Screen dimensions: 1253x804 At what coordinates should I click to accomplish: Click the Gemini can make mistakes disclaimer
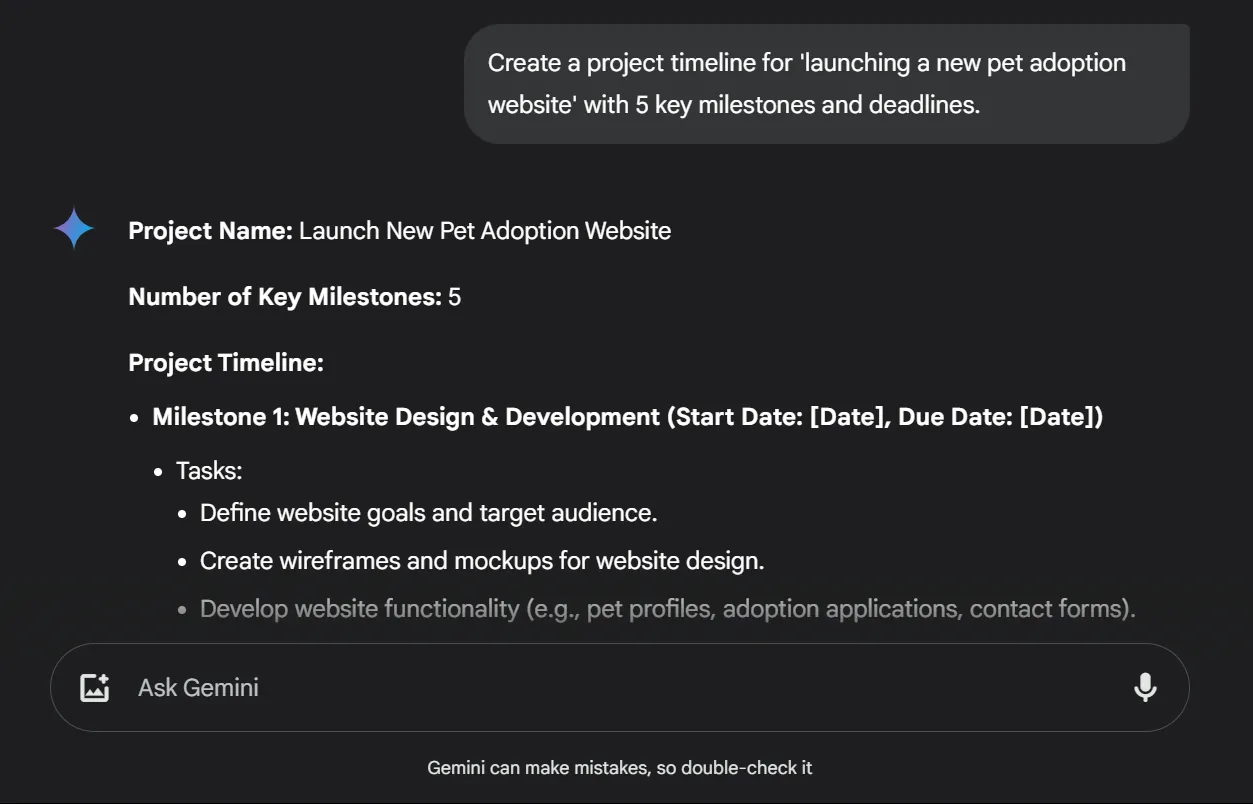click(x=620, y=768)
